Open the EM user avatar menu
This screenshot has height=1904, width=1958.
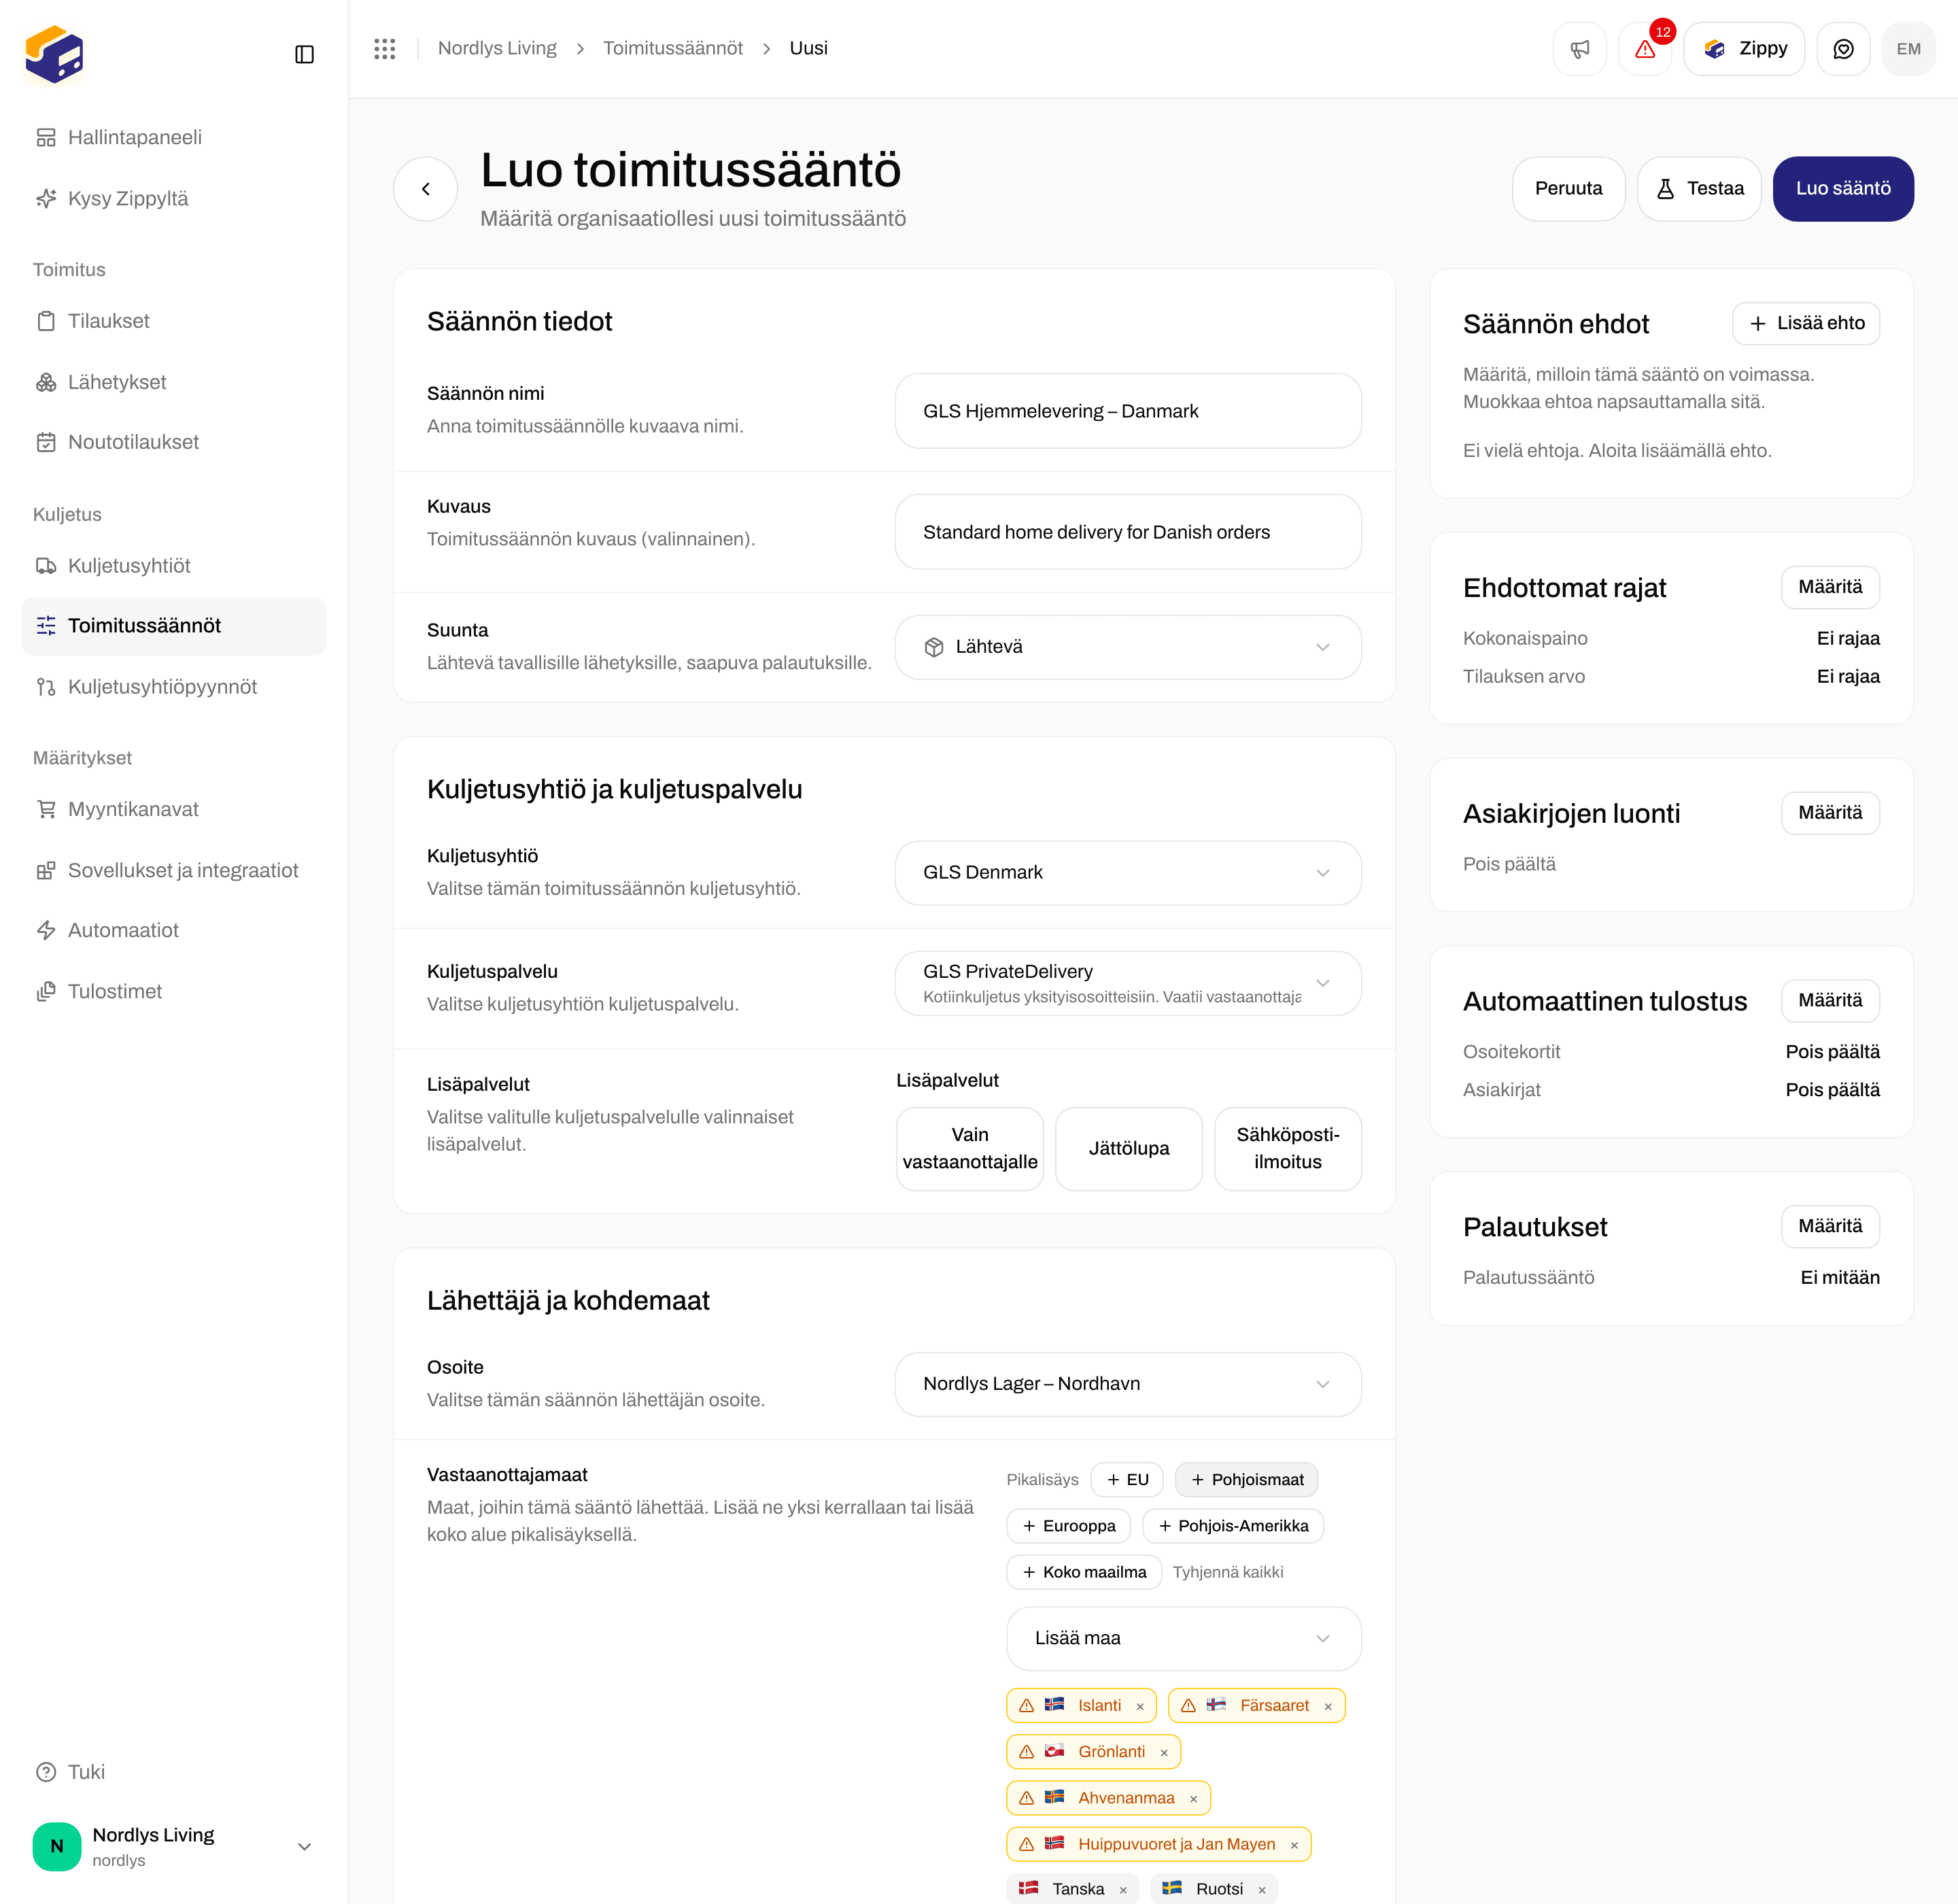tap(1908, 49)
